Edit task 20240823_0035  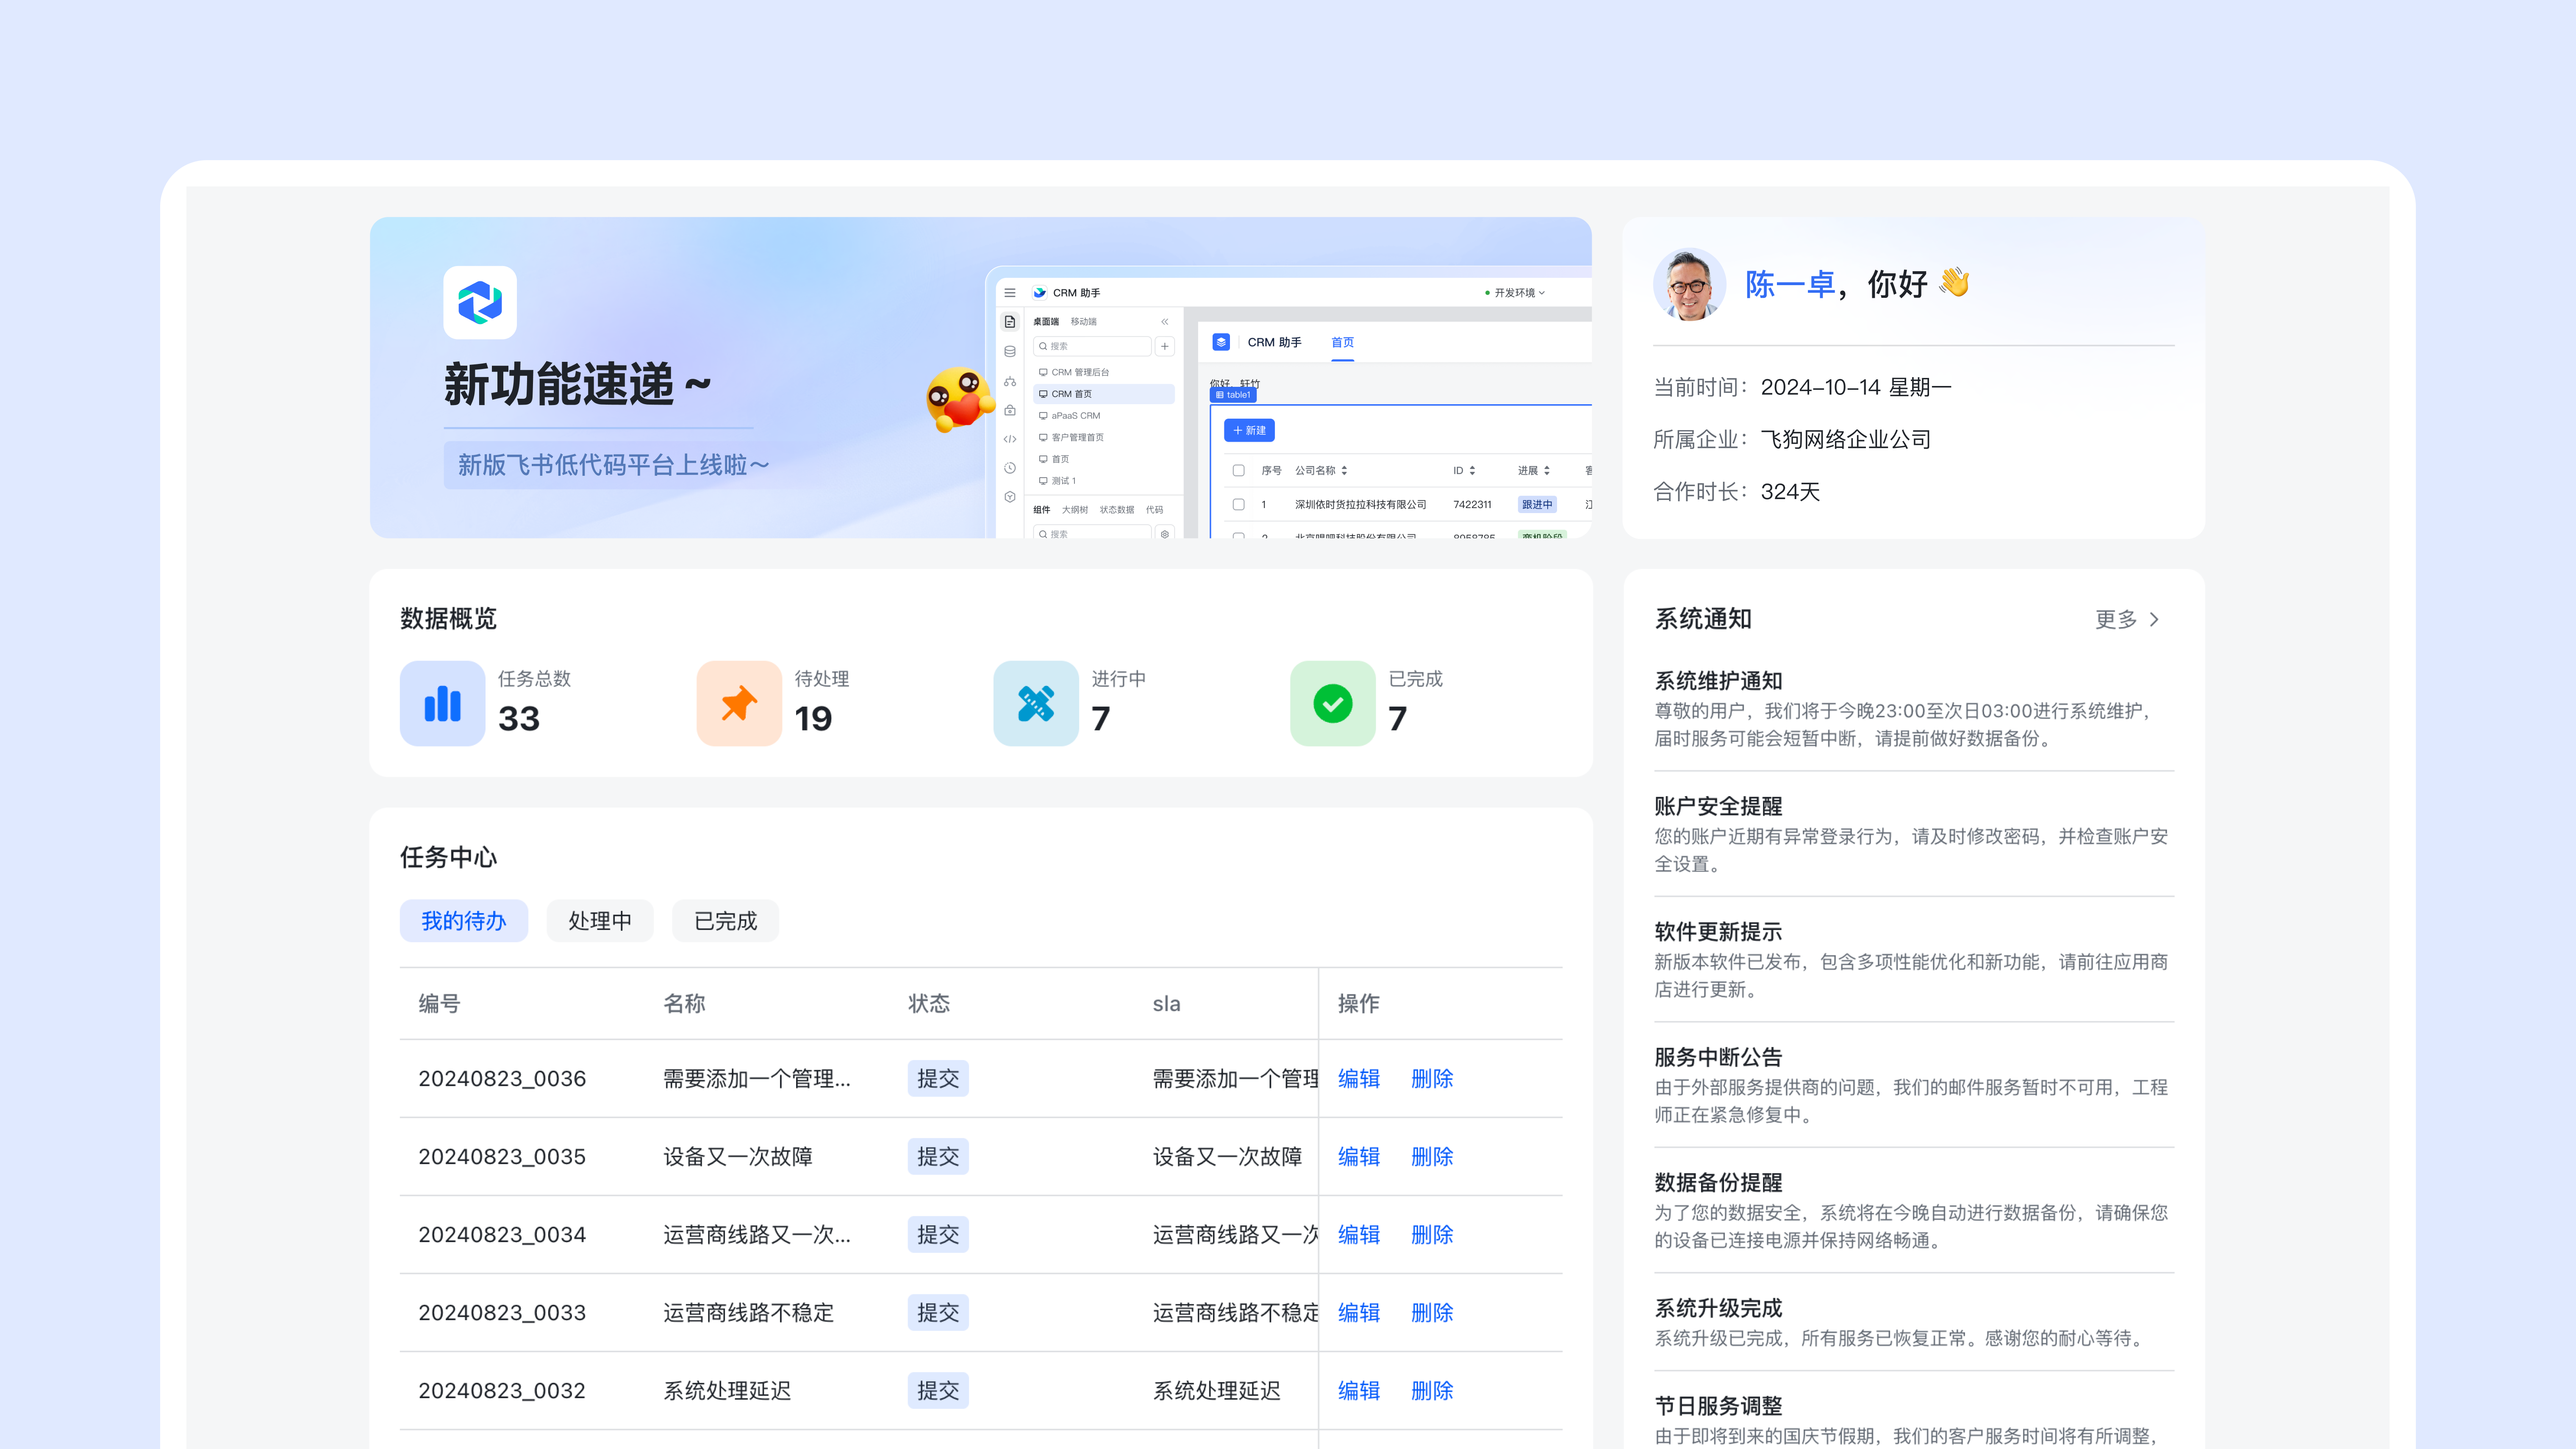click(1359, 1157)
